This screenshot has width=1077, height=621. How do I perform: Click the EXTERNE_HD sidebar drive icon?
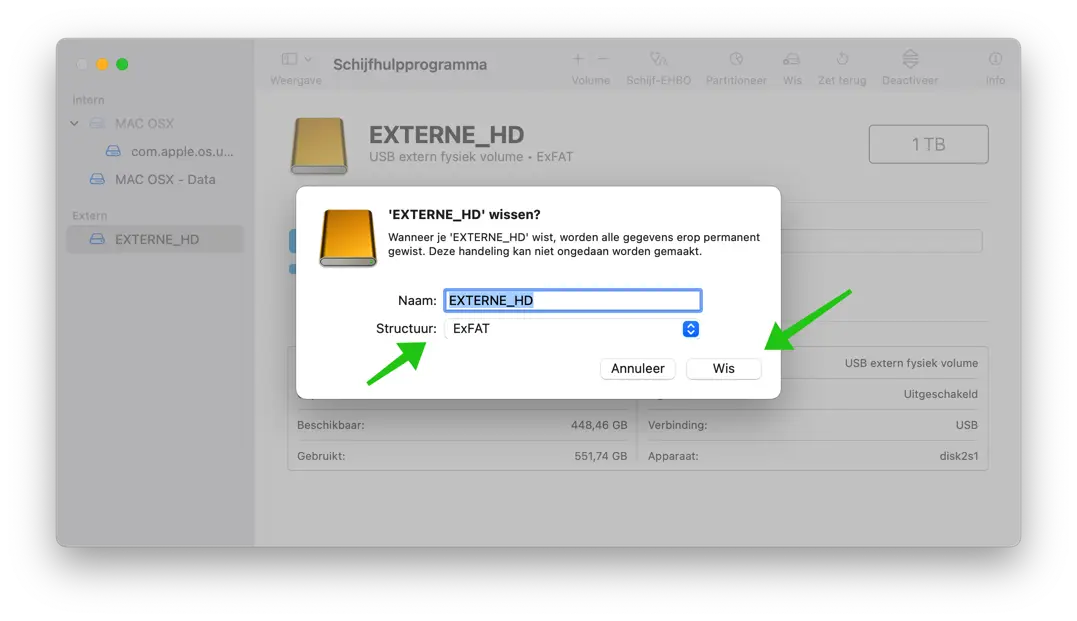tap(98, 239)
